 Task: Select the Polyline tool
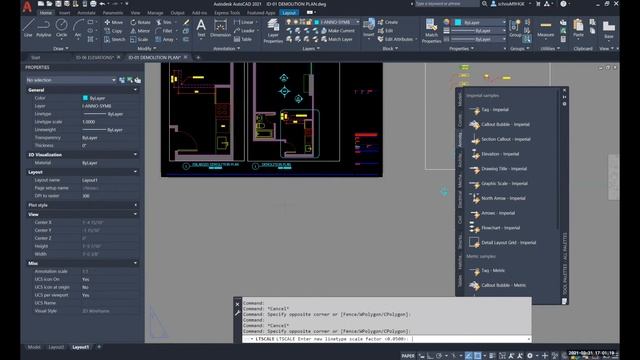pos(44,28)
